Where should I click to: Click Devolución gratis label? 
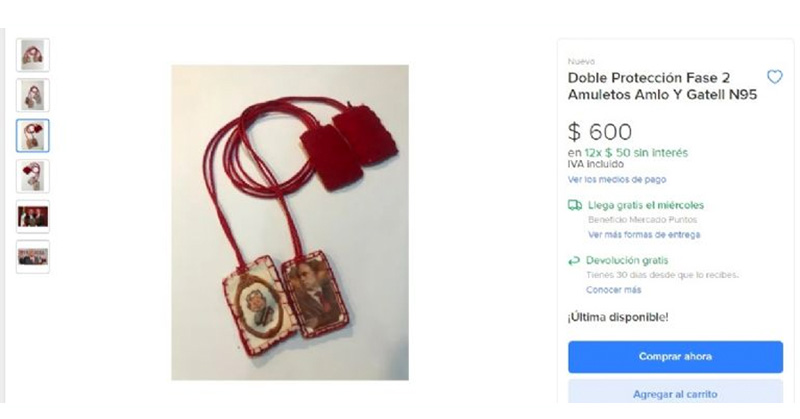[x=627, y=260]
